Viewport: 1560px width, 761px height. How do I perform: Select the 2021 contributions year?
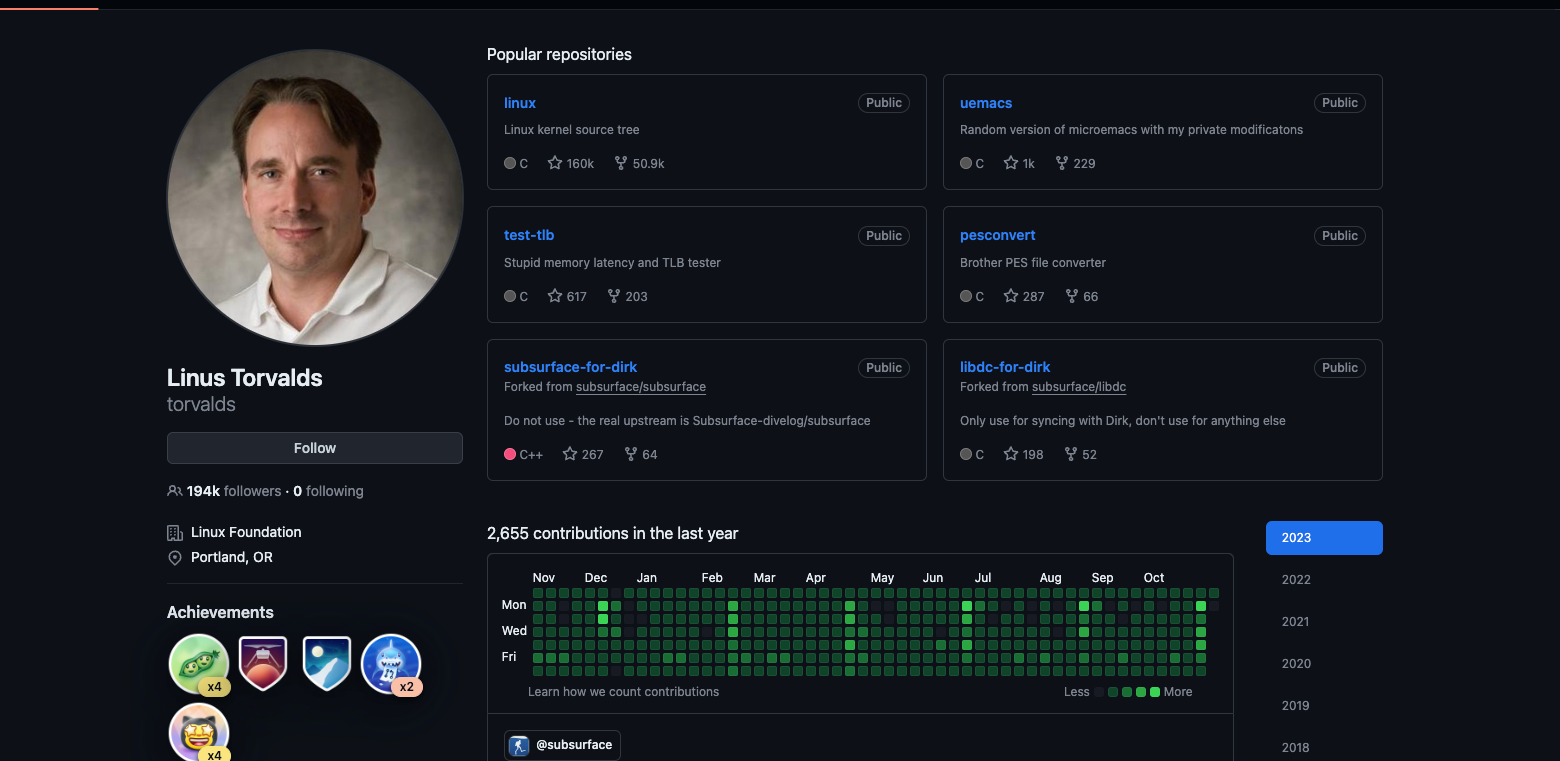pos(1296,622)
